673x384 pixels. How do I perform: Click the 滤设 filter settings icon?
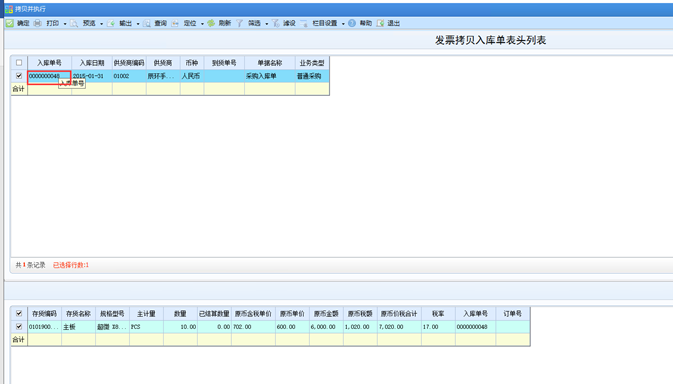(276, 23)
